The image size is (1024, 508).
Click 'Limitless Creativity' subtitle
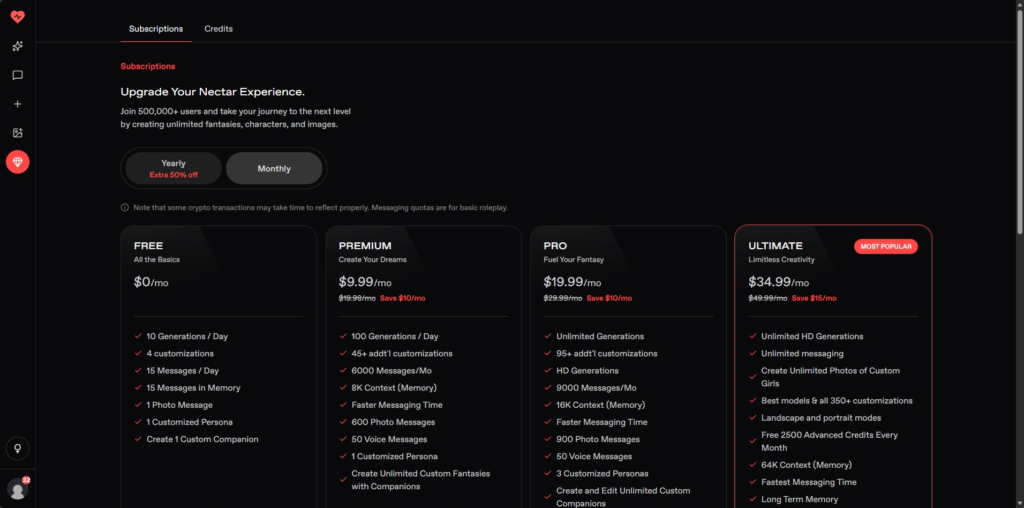781,260
